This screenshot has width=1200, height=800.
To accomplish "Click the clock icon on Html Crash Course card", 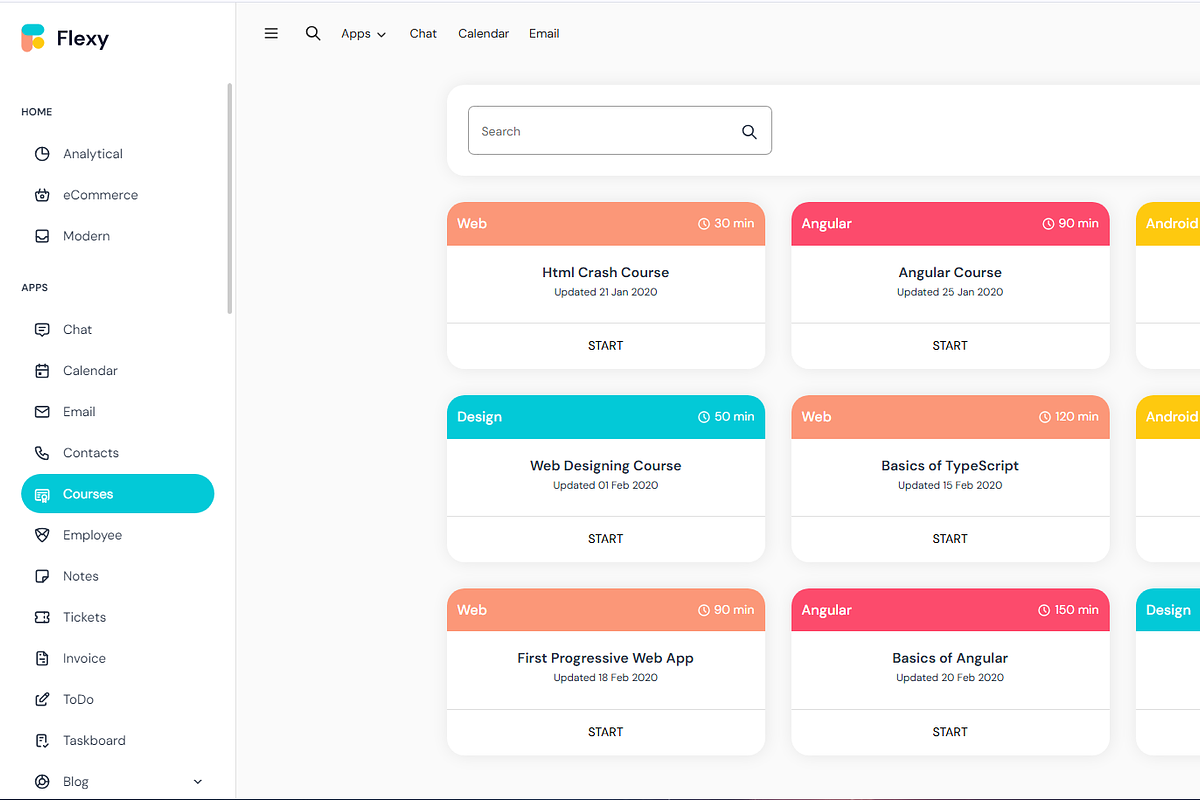I will click(x=704, y=224).
